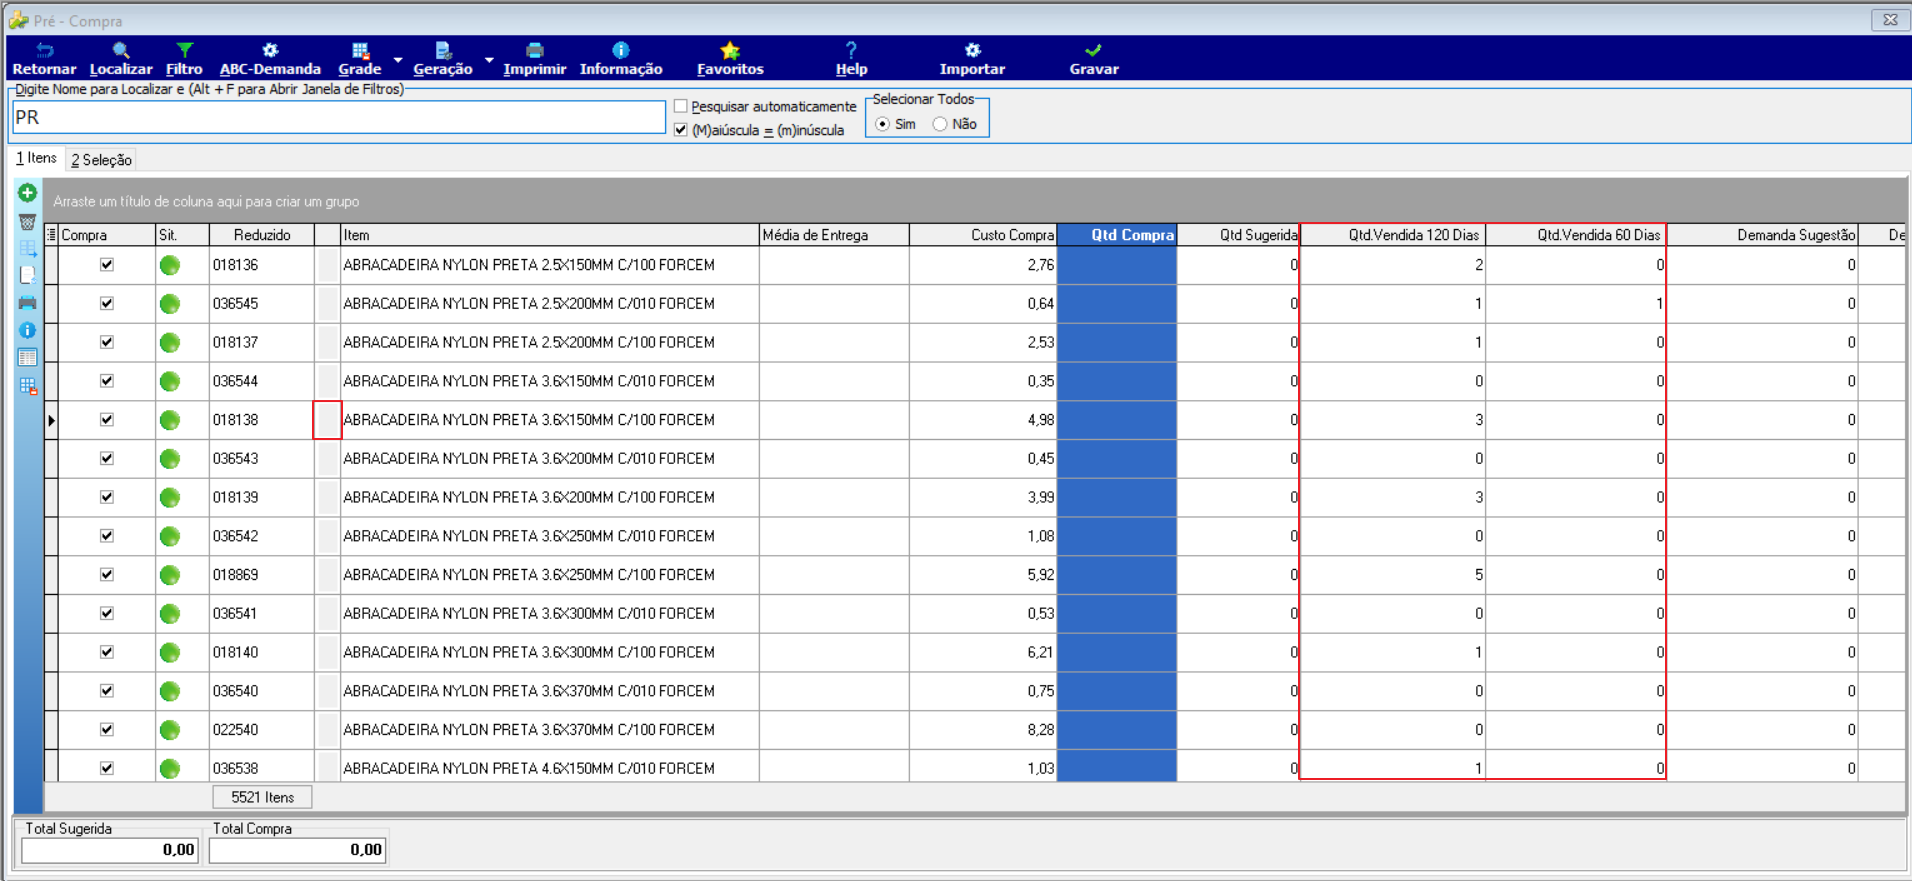The height and width of the screenshot is (881, 1912).
Task: Click the Total Compra value field
Action: pos(297,850)
